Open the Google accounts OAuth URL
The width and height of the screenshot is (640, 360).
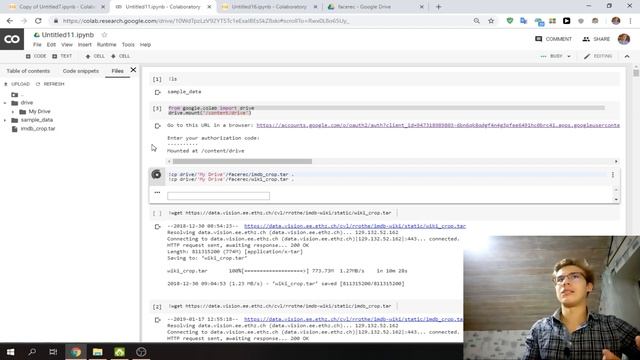(438, 125)
